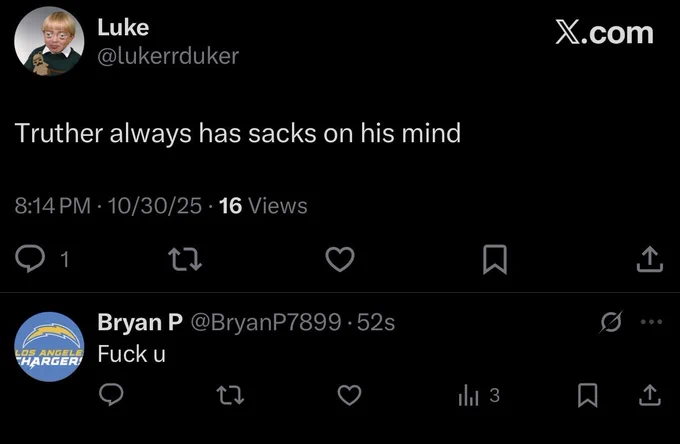This screenshot has height=444, width=680.
Task: Open three-dot menu on Bryan P's reply
Action: [651, 322]
